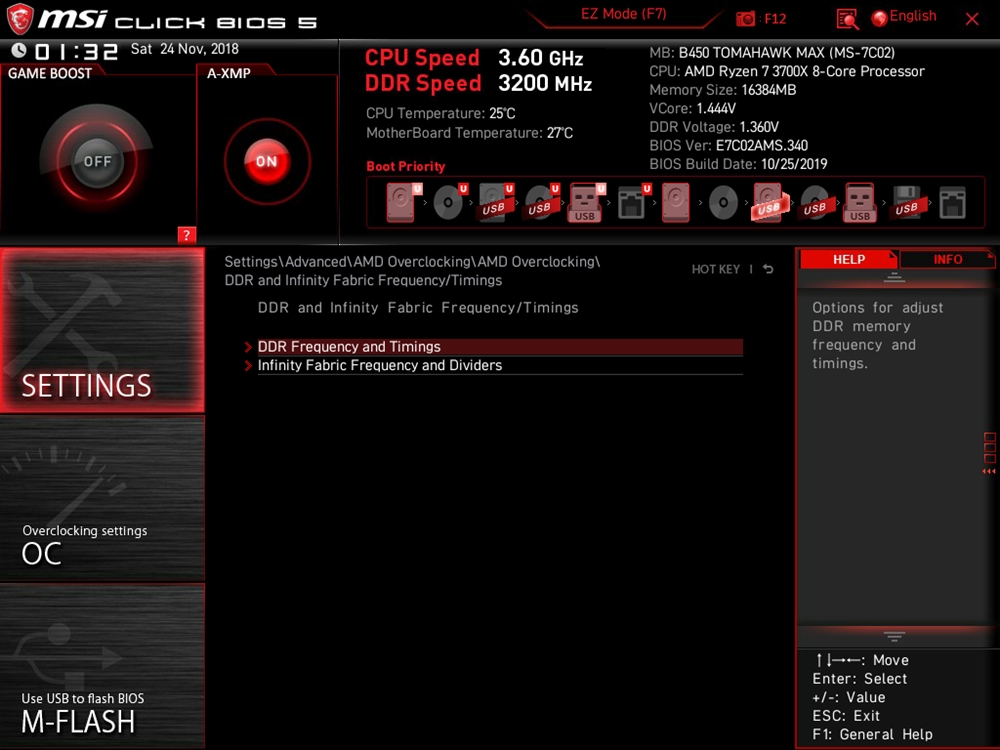The height and width of the screenshot is (750, 1000).
Task: Click the Settings\Advanced\AMD Overclocking breadcrumb path
Action: (412, 271)
